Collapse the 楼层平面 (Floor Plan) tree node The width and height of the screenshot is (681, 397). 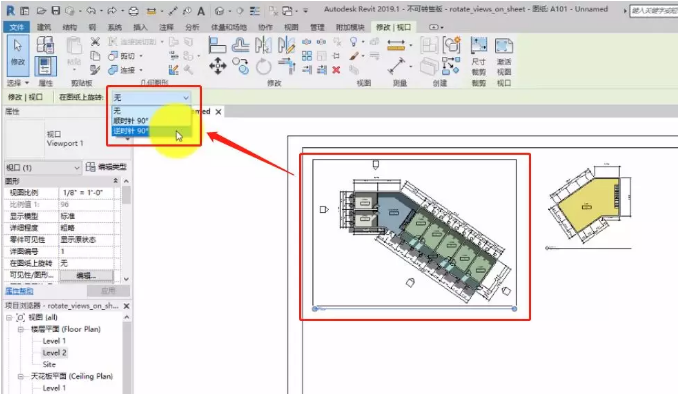tap(20, 329)
